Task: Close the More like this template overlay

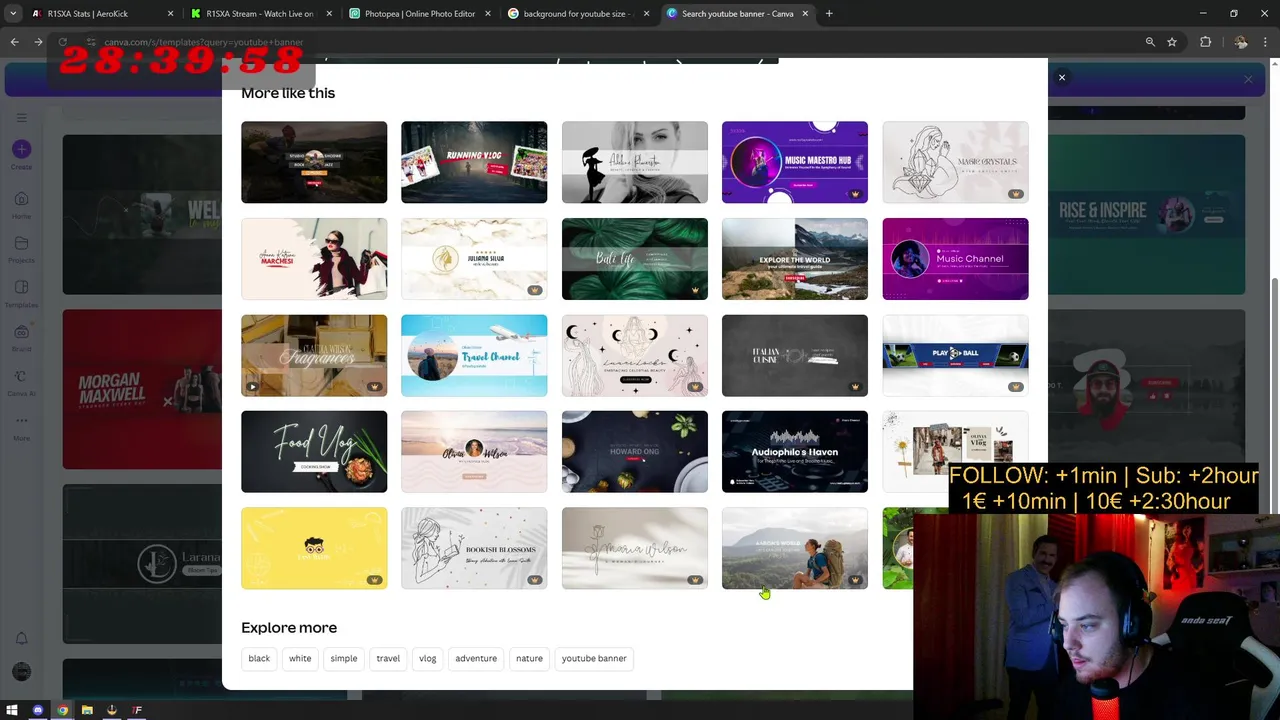Action: coord(1062,77)
